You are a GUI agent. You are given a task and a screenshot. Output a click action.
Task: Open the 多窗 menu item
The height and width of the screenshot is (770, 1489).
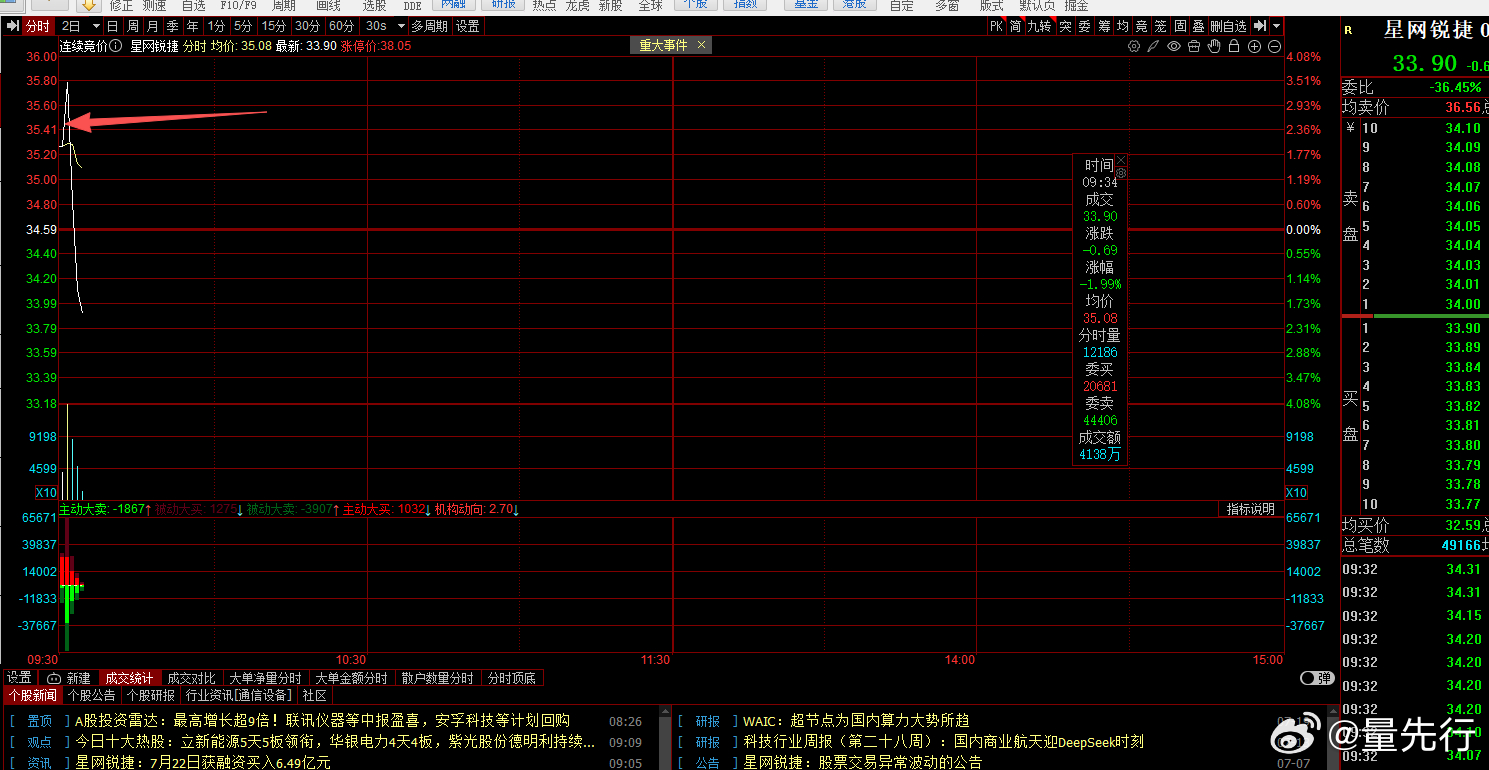[947, 6]
